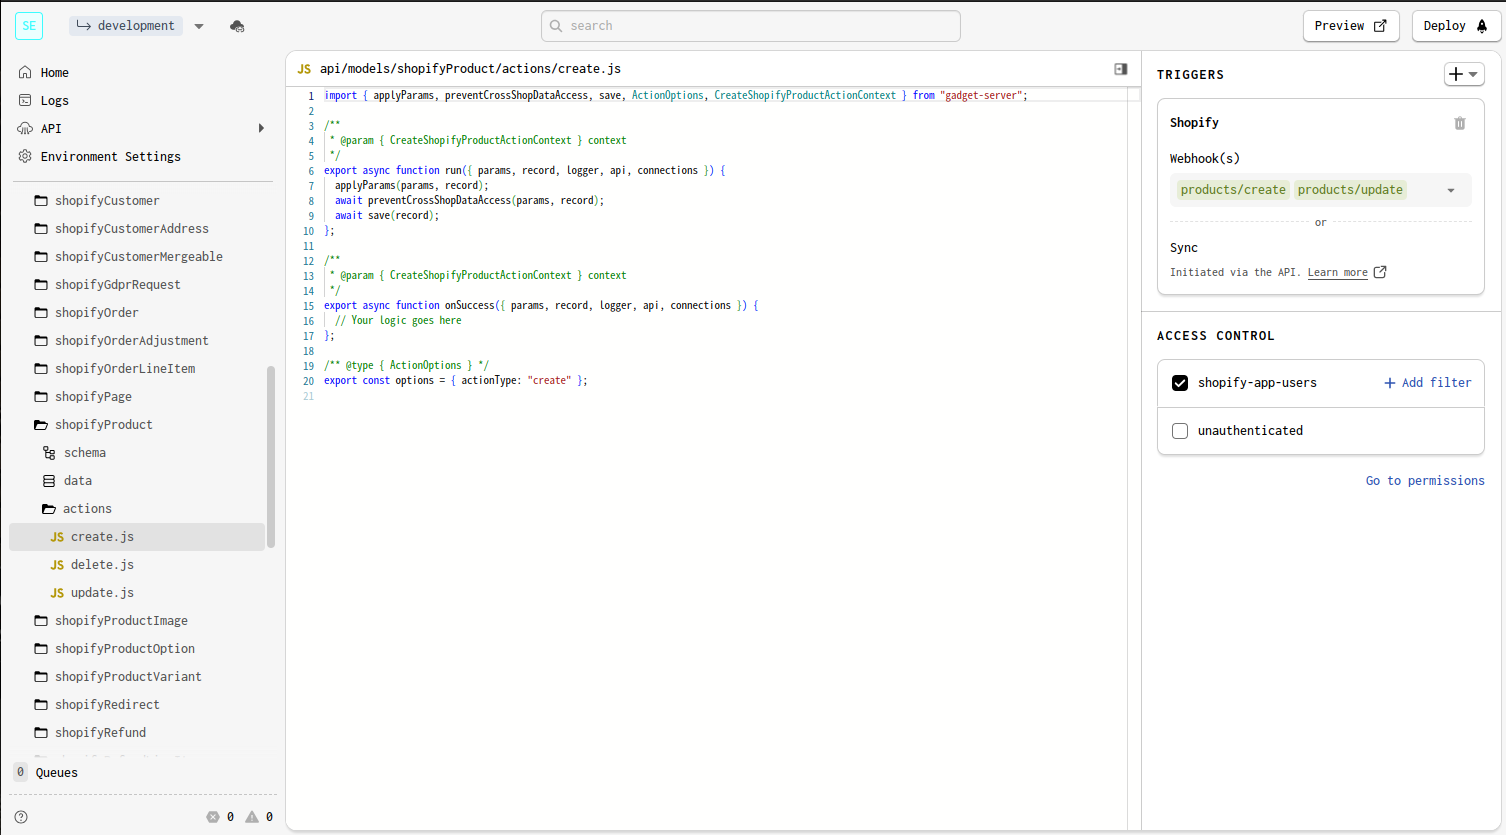Click the products/create webhook tag
This screenshot has height=835, width=1506.
(1233, 190)
